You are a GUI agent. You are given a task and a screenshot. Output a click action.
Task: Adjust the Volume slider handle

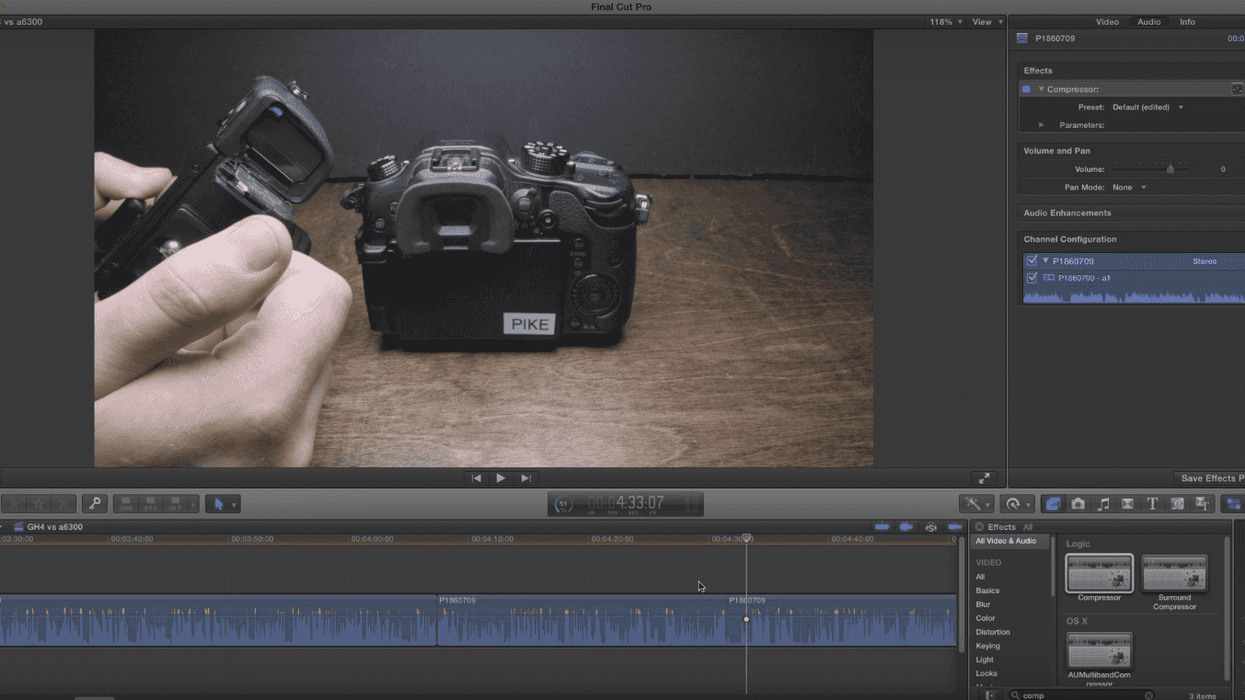tap(1170, 169)
